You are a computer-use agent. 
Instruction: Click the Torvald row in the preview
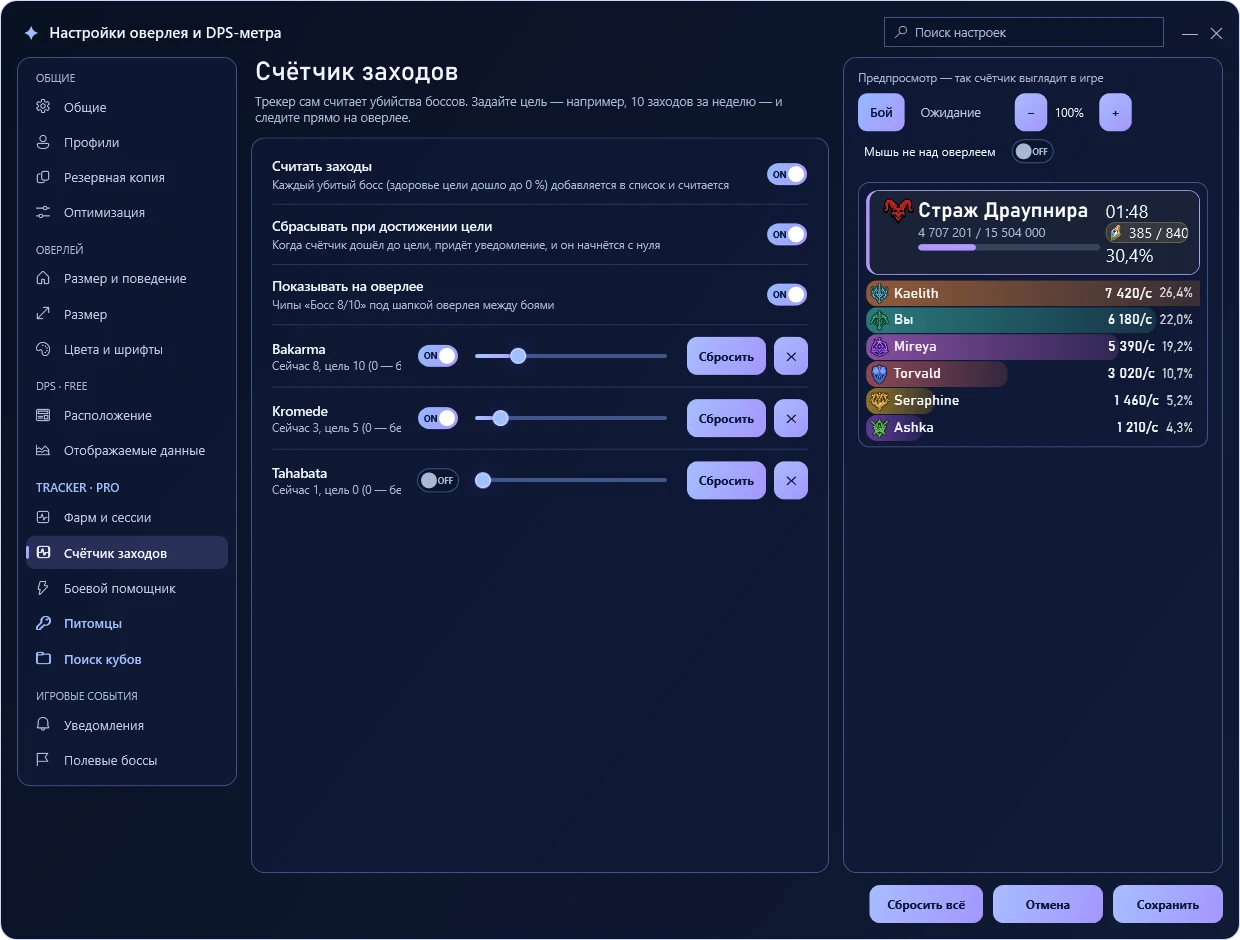[1032, 373]
